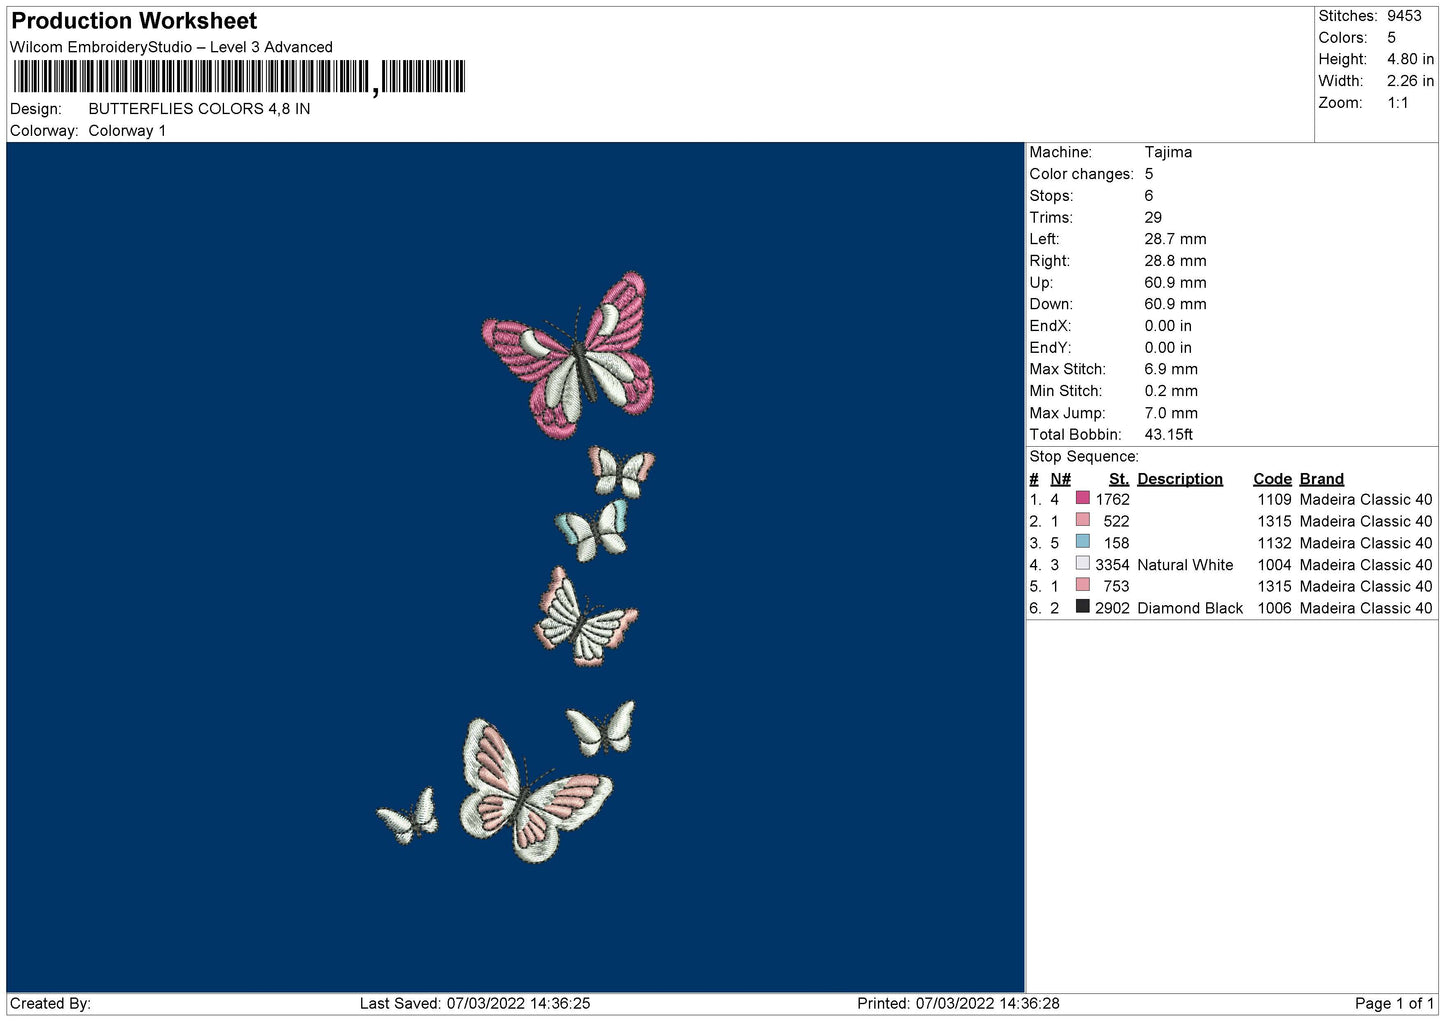Click the underlined St. column header
Image resolution: width=1445 pixels, height=1021 pixels.
pyautogui.click(x=1118, y=479)
